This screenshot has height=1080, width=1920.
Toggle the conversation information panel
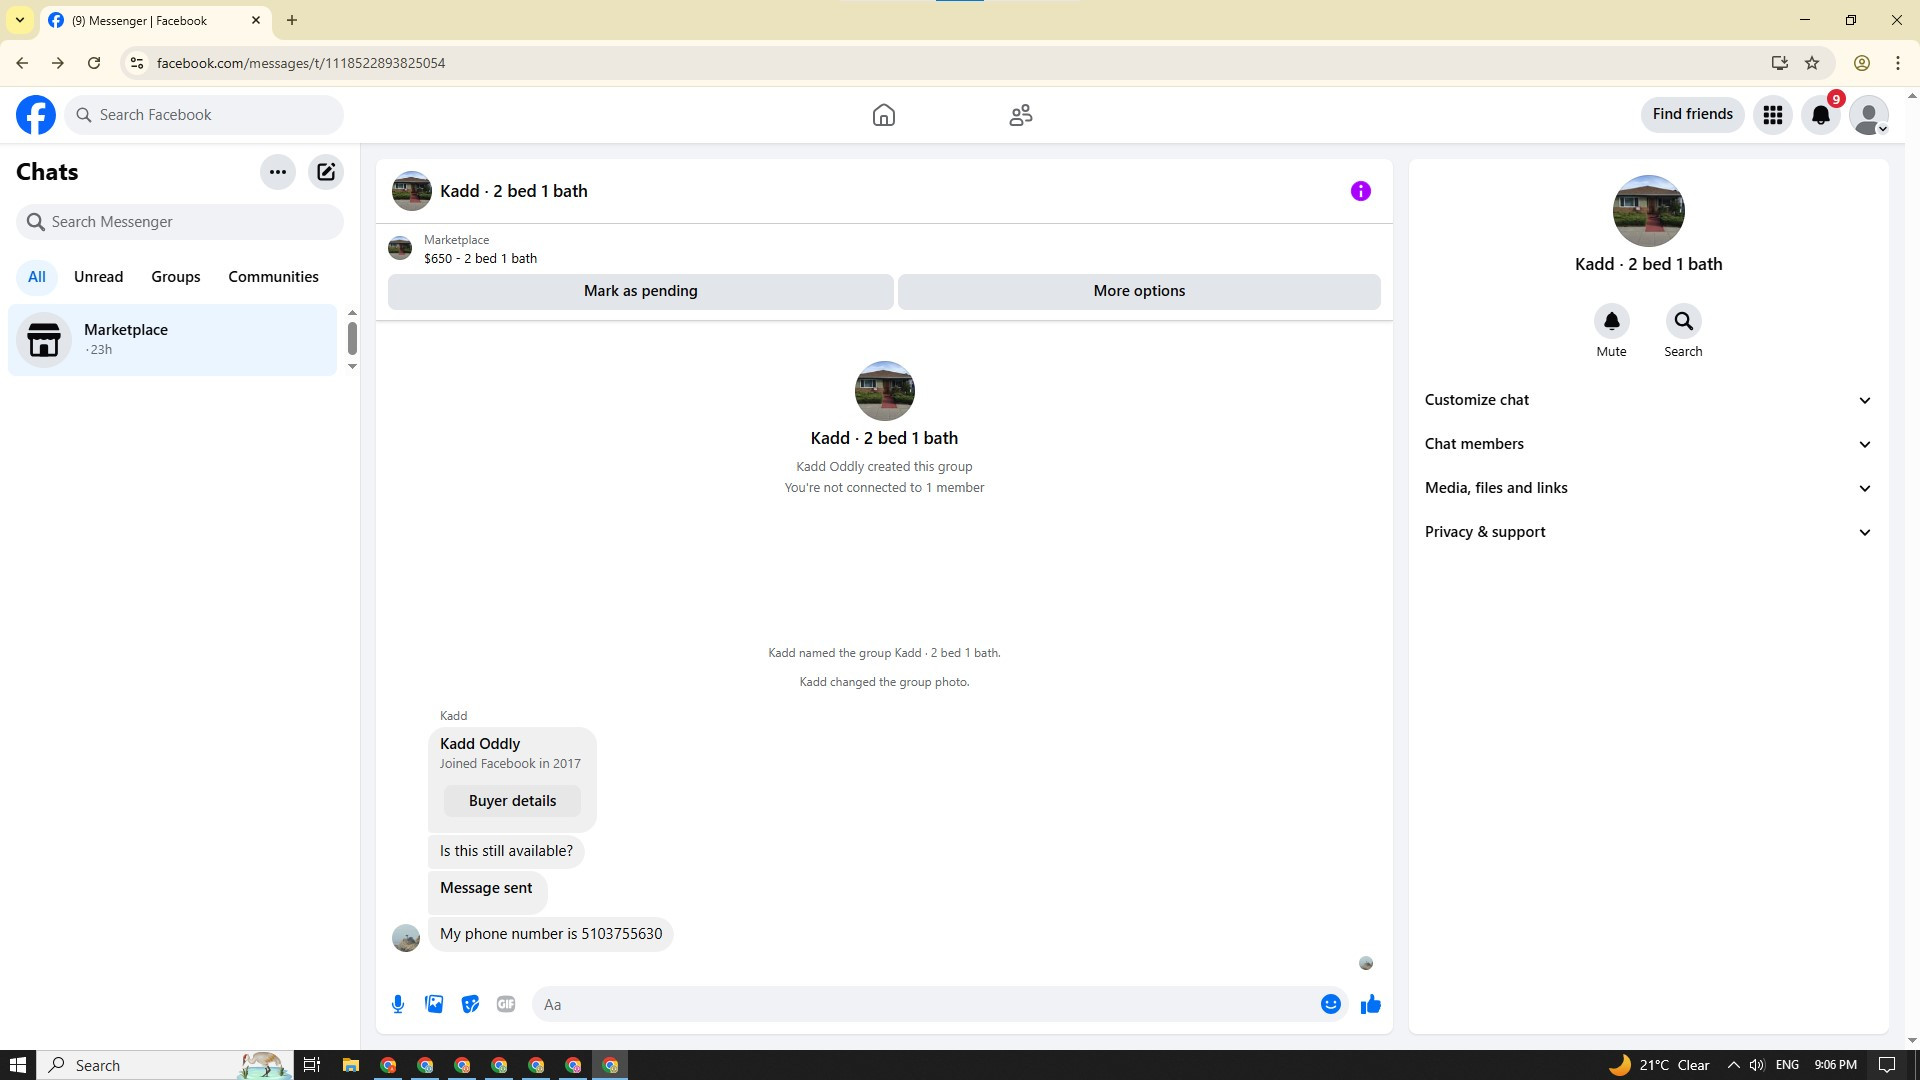point(1360,191)
